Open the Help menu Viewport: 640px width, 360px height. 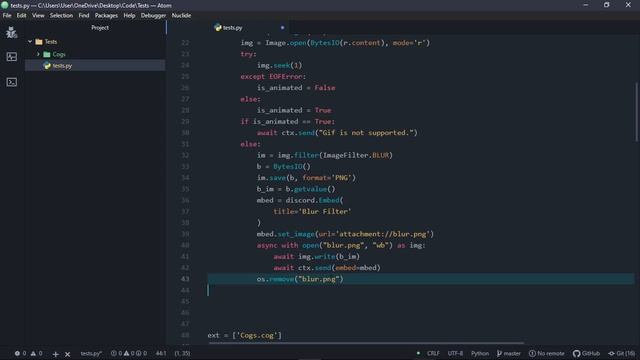[129, 16]
